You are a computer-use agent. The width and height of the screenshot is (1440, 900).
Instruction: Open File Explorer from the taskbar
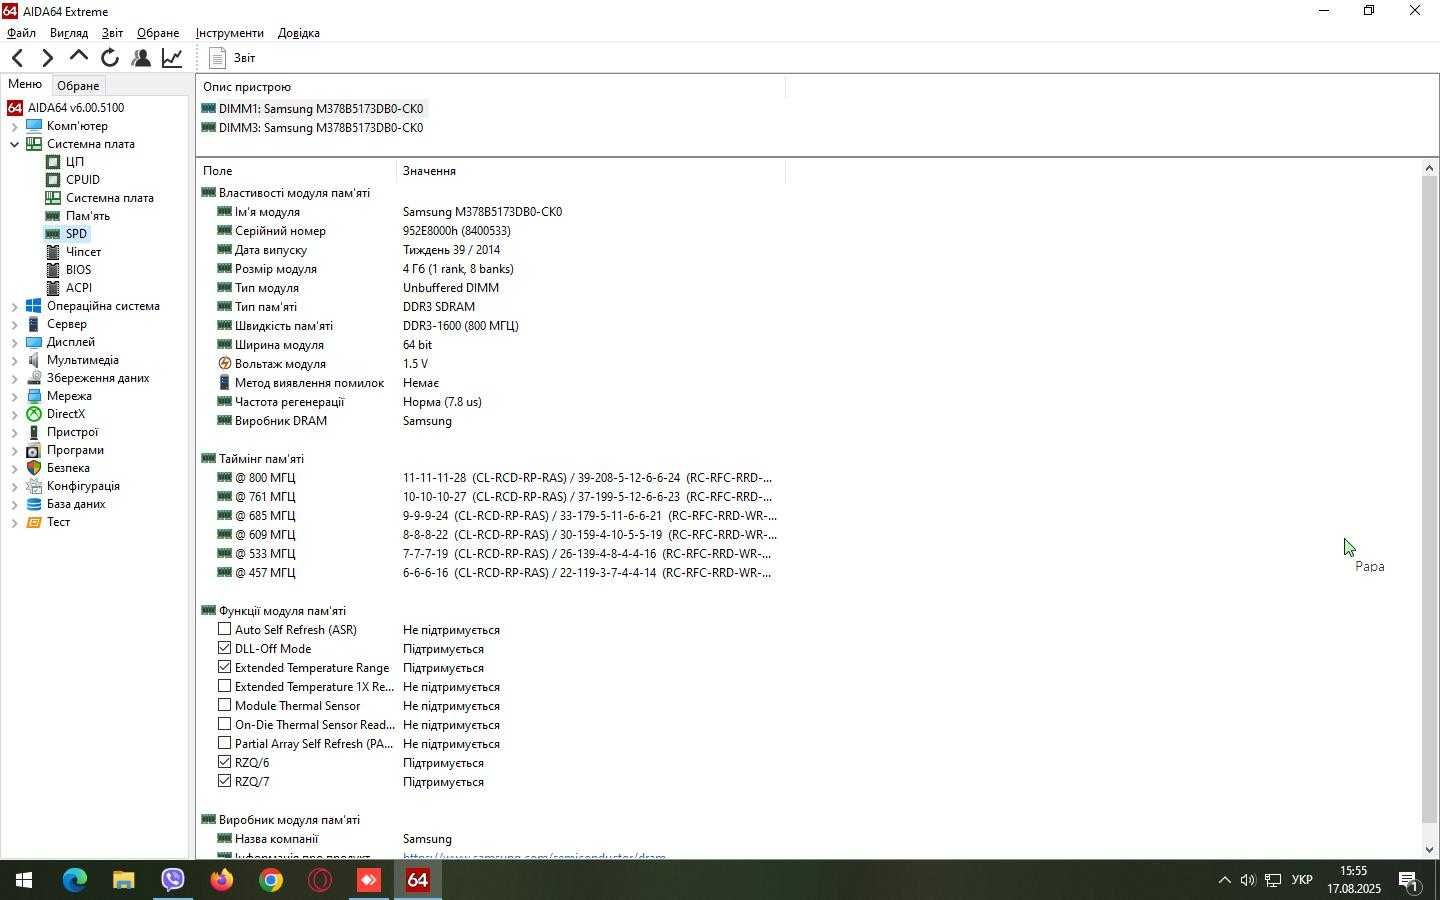coord(124,880)
